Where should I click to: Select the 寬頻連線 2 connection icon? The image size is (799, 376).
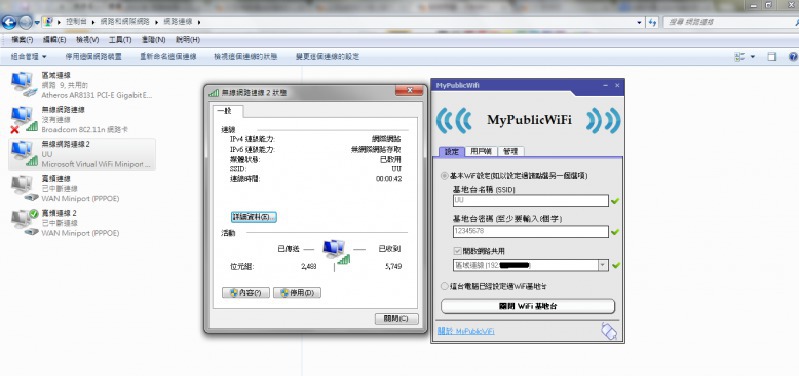[24, 223]
